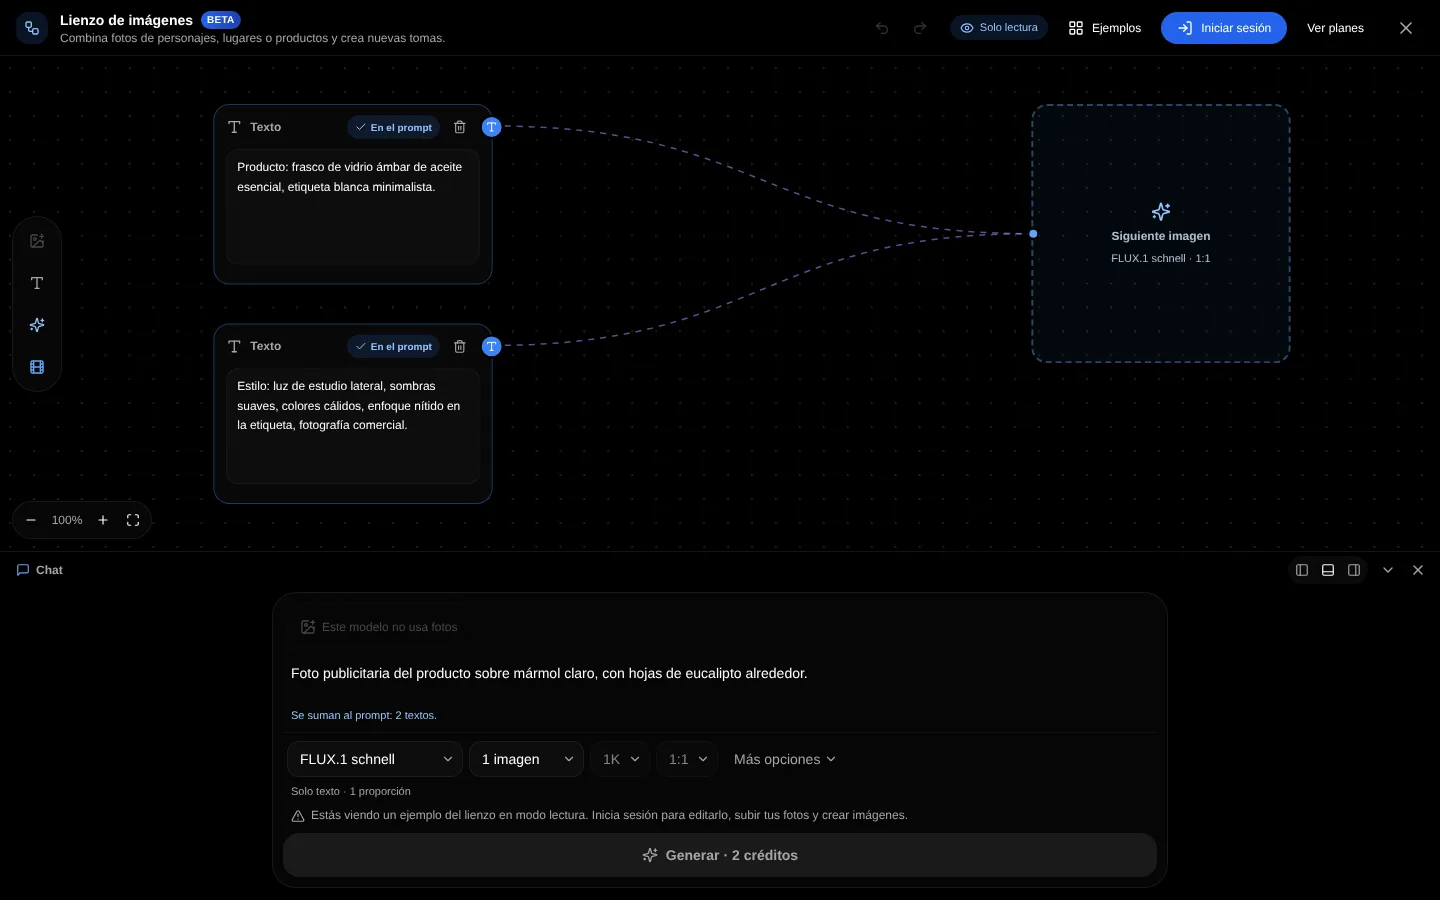Toggle En el prompt on Estilo text node
The width and height of the screenshot is (1440, 900).
394,346
